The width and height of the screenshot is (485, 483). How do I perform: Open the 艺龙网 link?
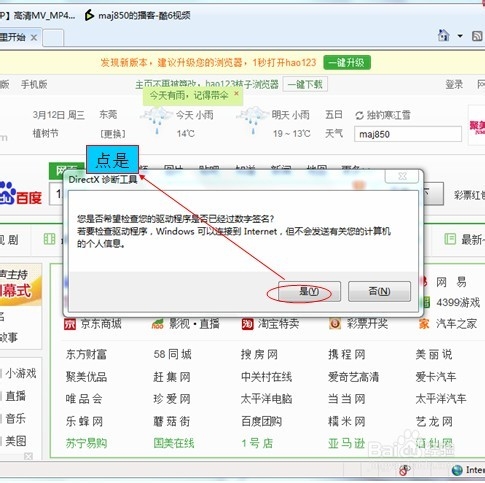(x=434, y=422)
